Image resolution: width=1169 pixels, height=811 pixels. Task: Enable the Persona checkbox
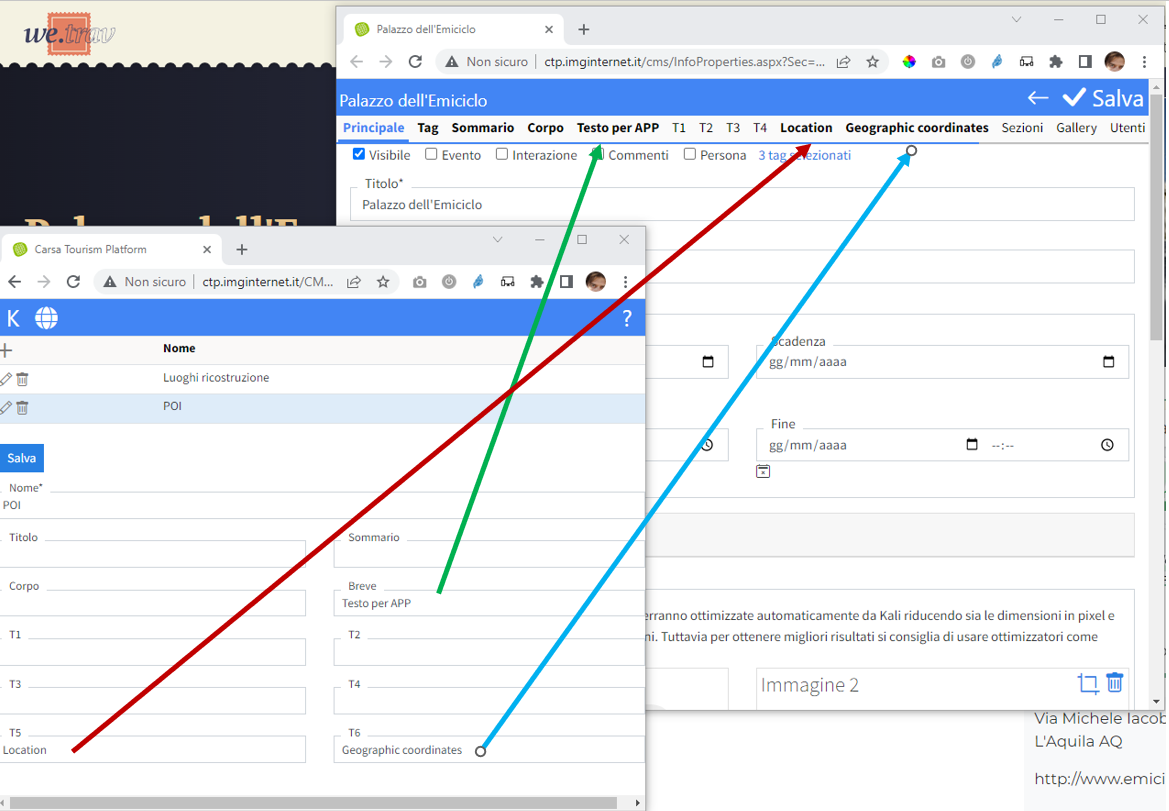pos(690,154)
